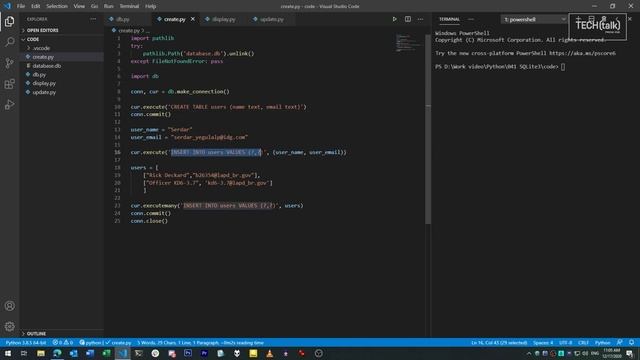This screenshot has width=640, height=360.
Task: Close the create.py tab
Action: (x=193, y=19)
